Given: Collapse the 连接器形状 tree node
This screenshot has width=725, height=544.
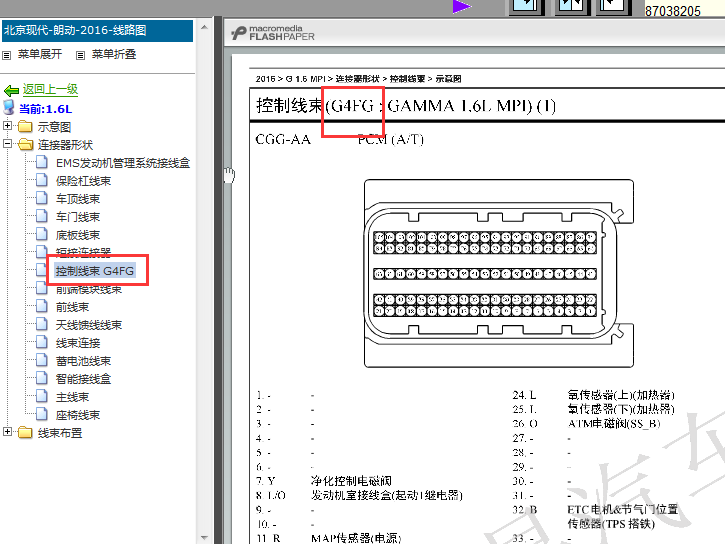Looking at the screenshot, I should coord(7,144).
